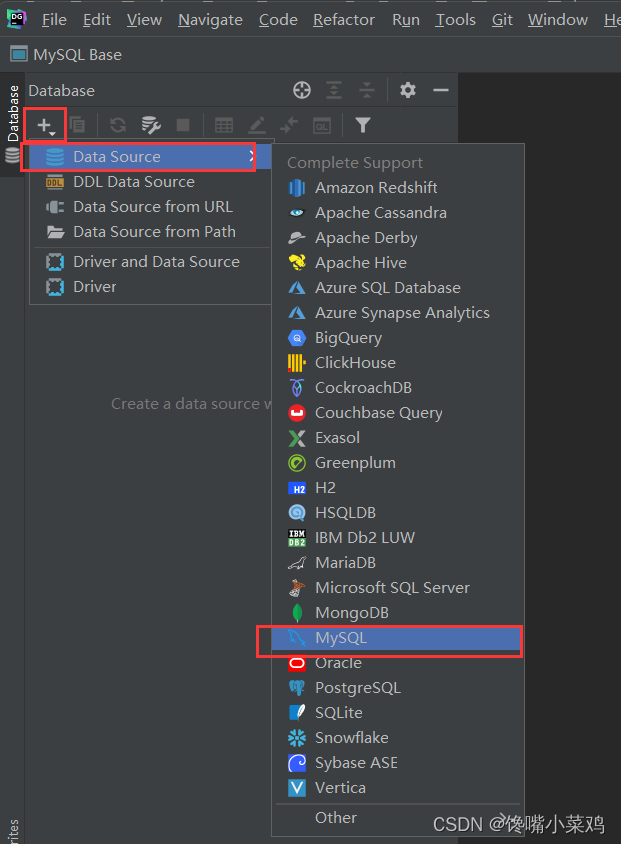
Task: Select IBM Db2 LUW data source
Action: click(398, 538)
